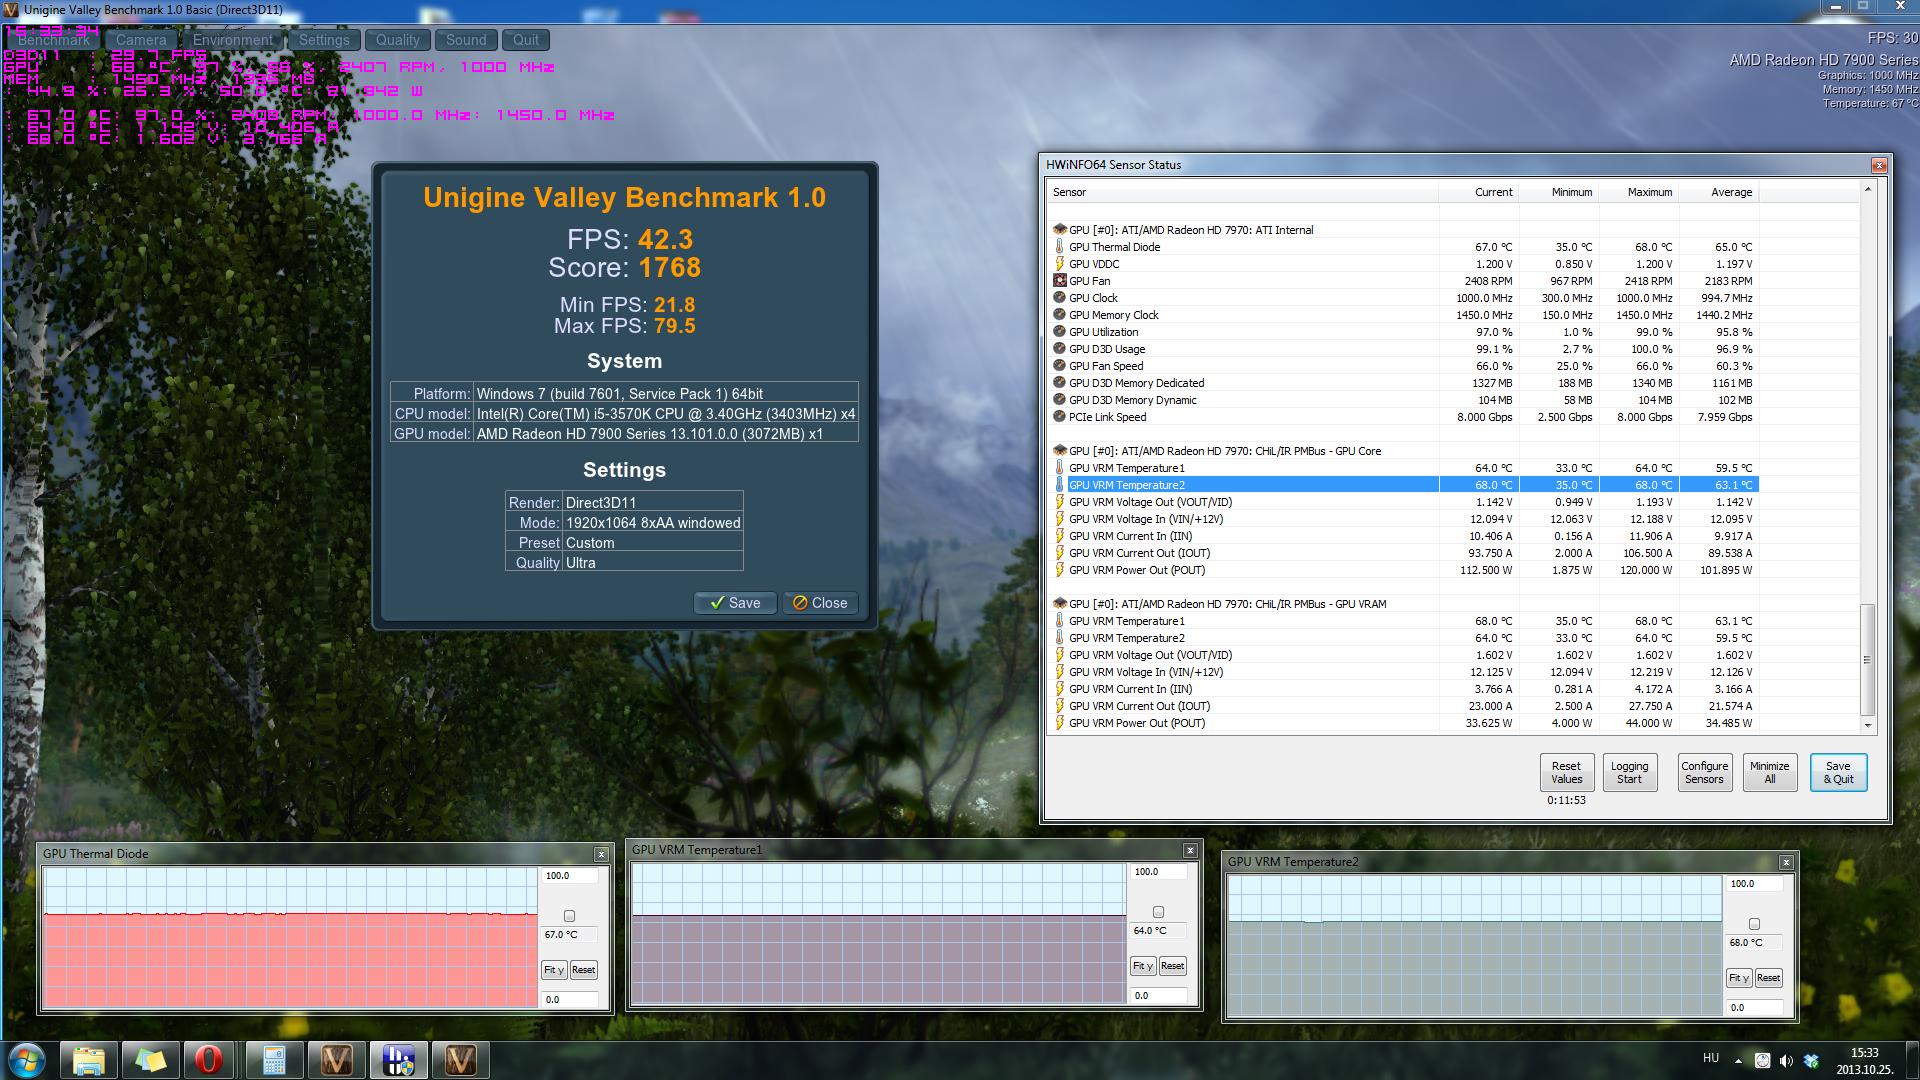Start logging in HWiNFO64

coord(1629,772)
